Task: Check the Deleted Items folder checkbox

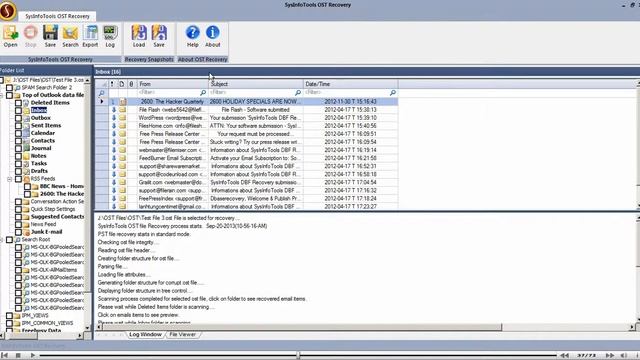Action: tap(18, 102)
